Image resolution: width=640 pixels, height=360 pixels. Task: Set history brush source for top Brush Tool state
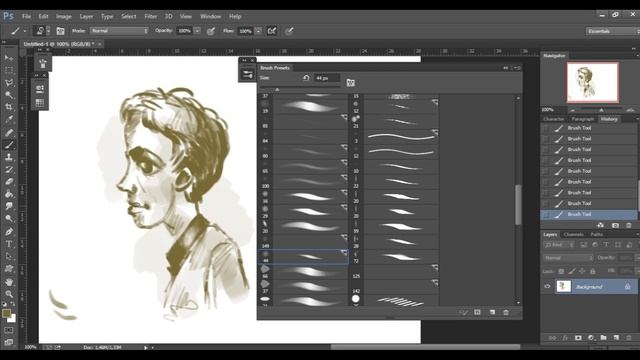coord(546,128)
